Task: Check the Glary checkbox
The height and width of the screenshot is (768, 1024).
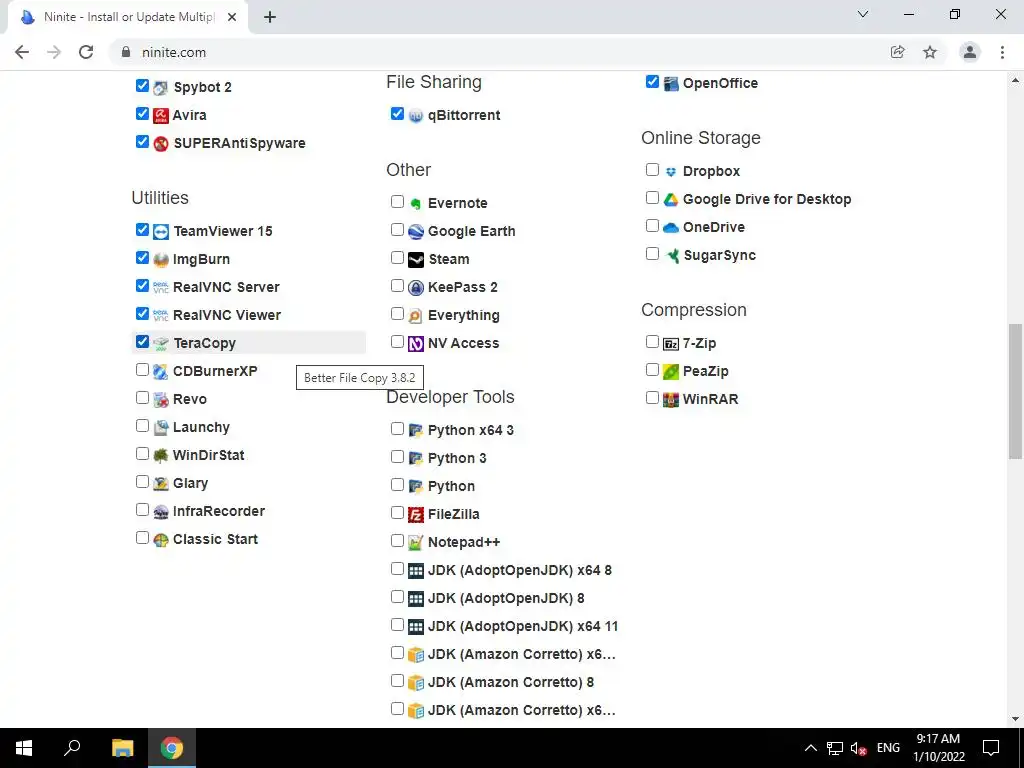Action: [x=142, y=482]
